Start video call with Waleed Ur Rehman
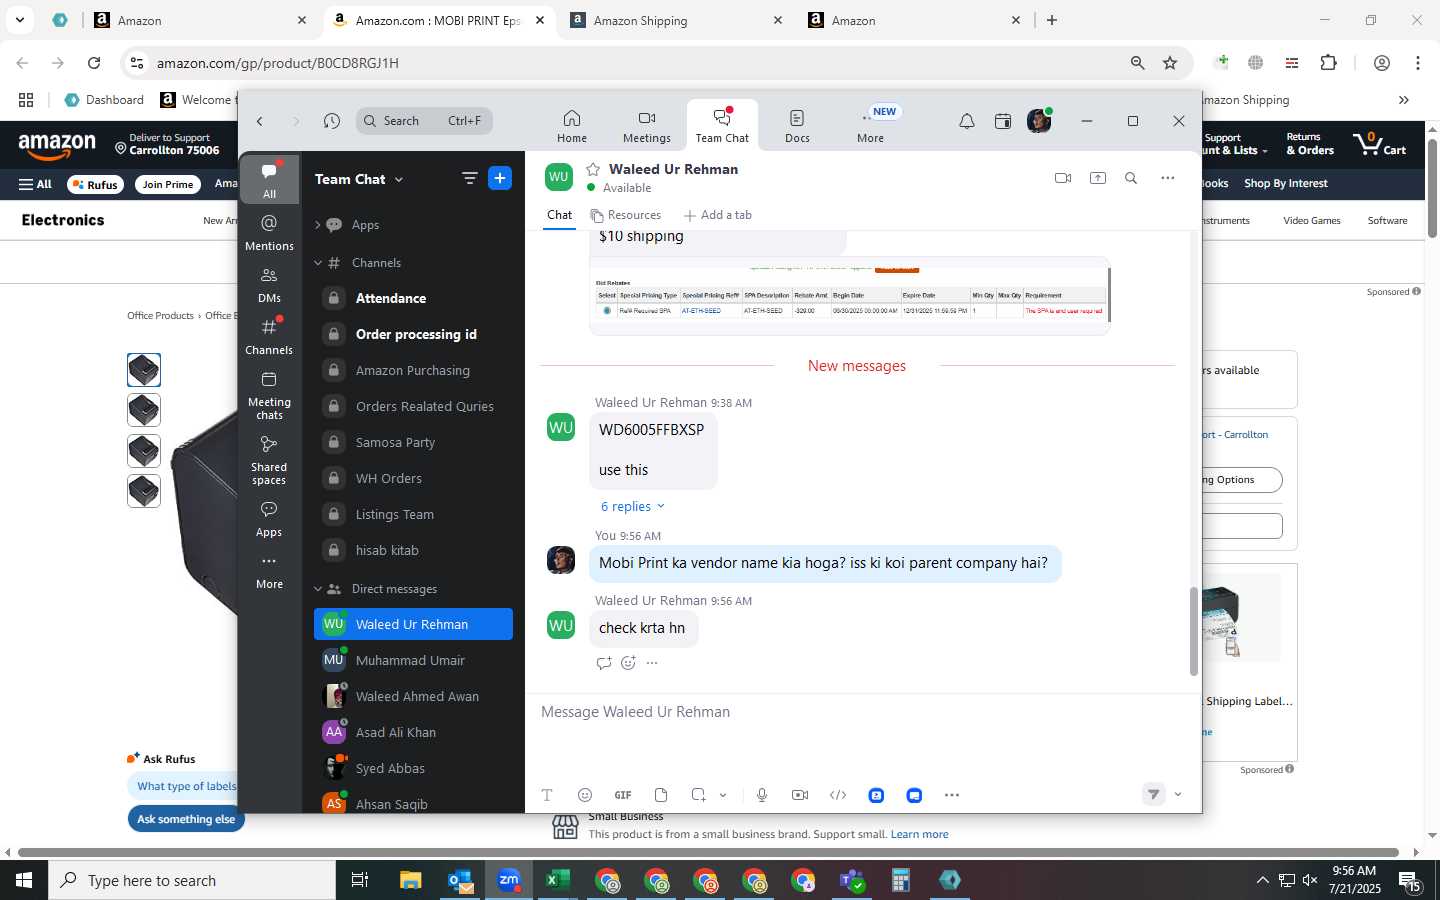Viewport: 1440px width, 900px height. (1063, 178)
